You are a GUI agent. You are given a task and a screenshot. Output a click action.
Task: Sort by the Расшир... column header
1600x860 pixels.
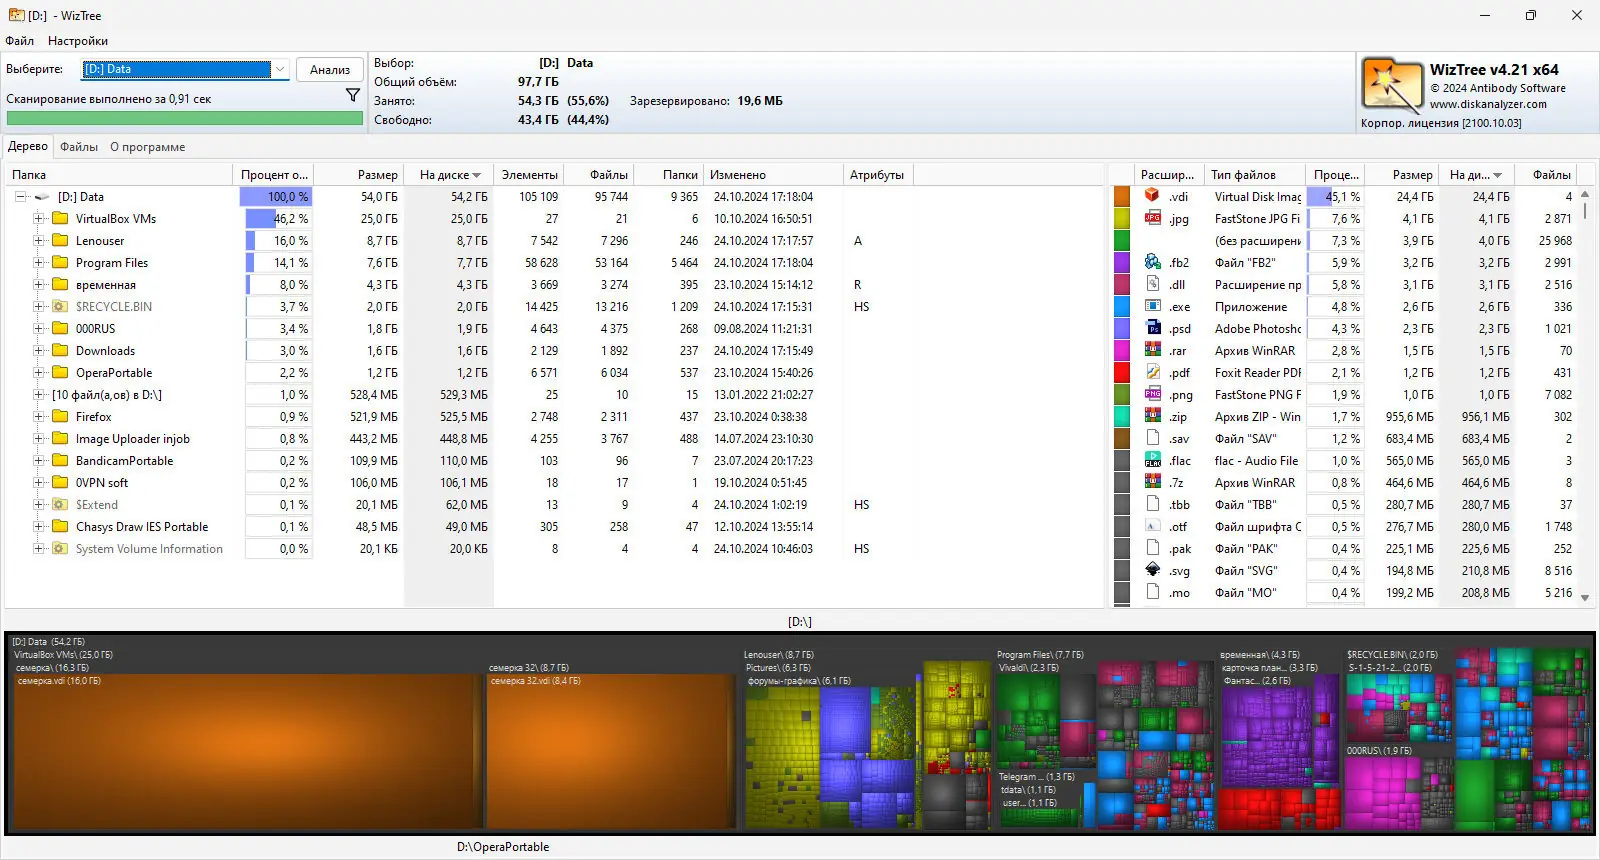[1169, 175]
